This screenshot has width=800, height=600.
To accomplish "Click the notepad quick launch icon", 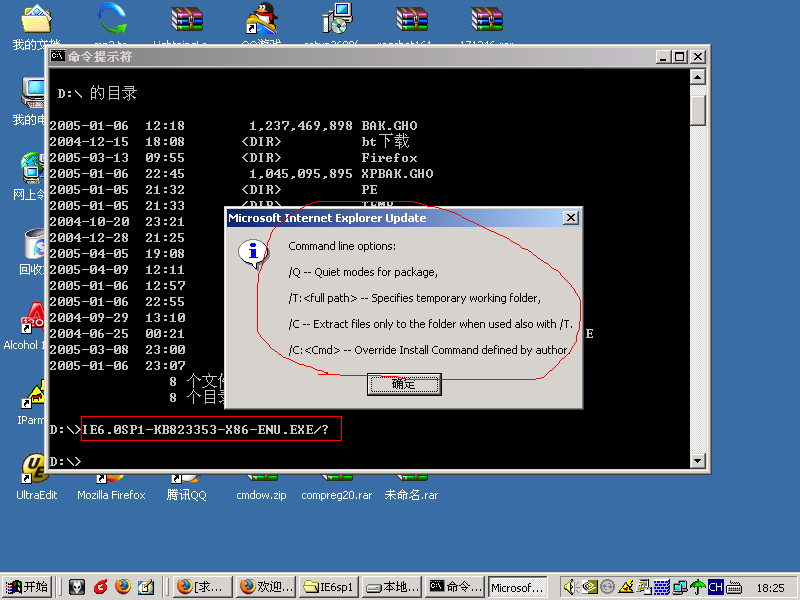I will [x=145, y=587].
